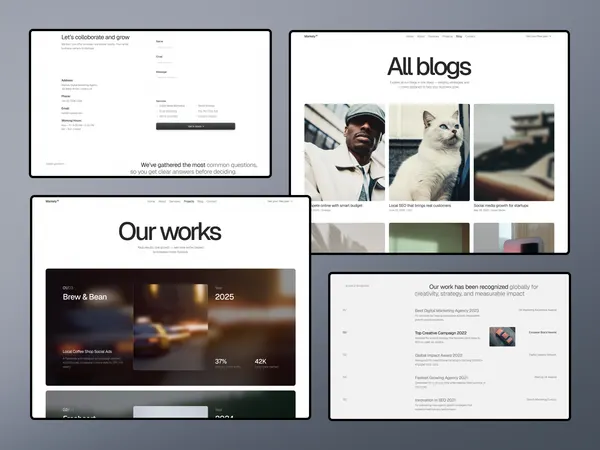Open Home in the works page navigation
Screen dimensions: 600x450
(151, 201)
